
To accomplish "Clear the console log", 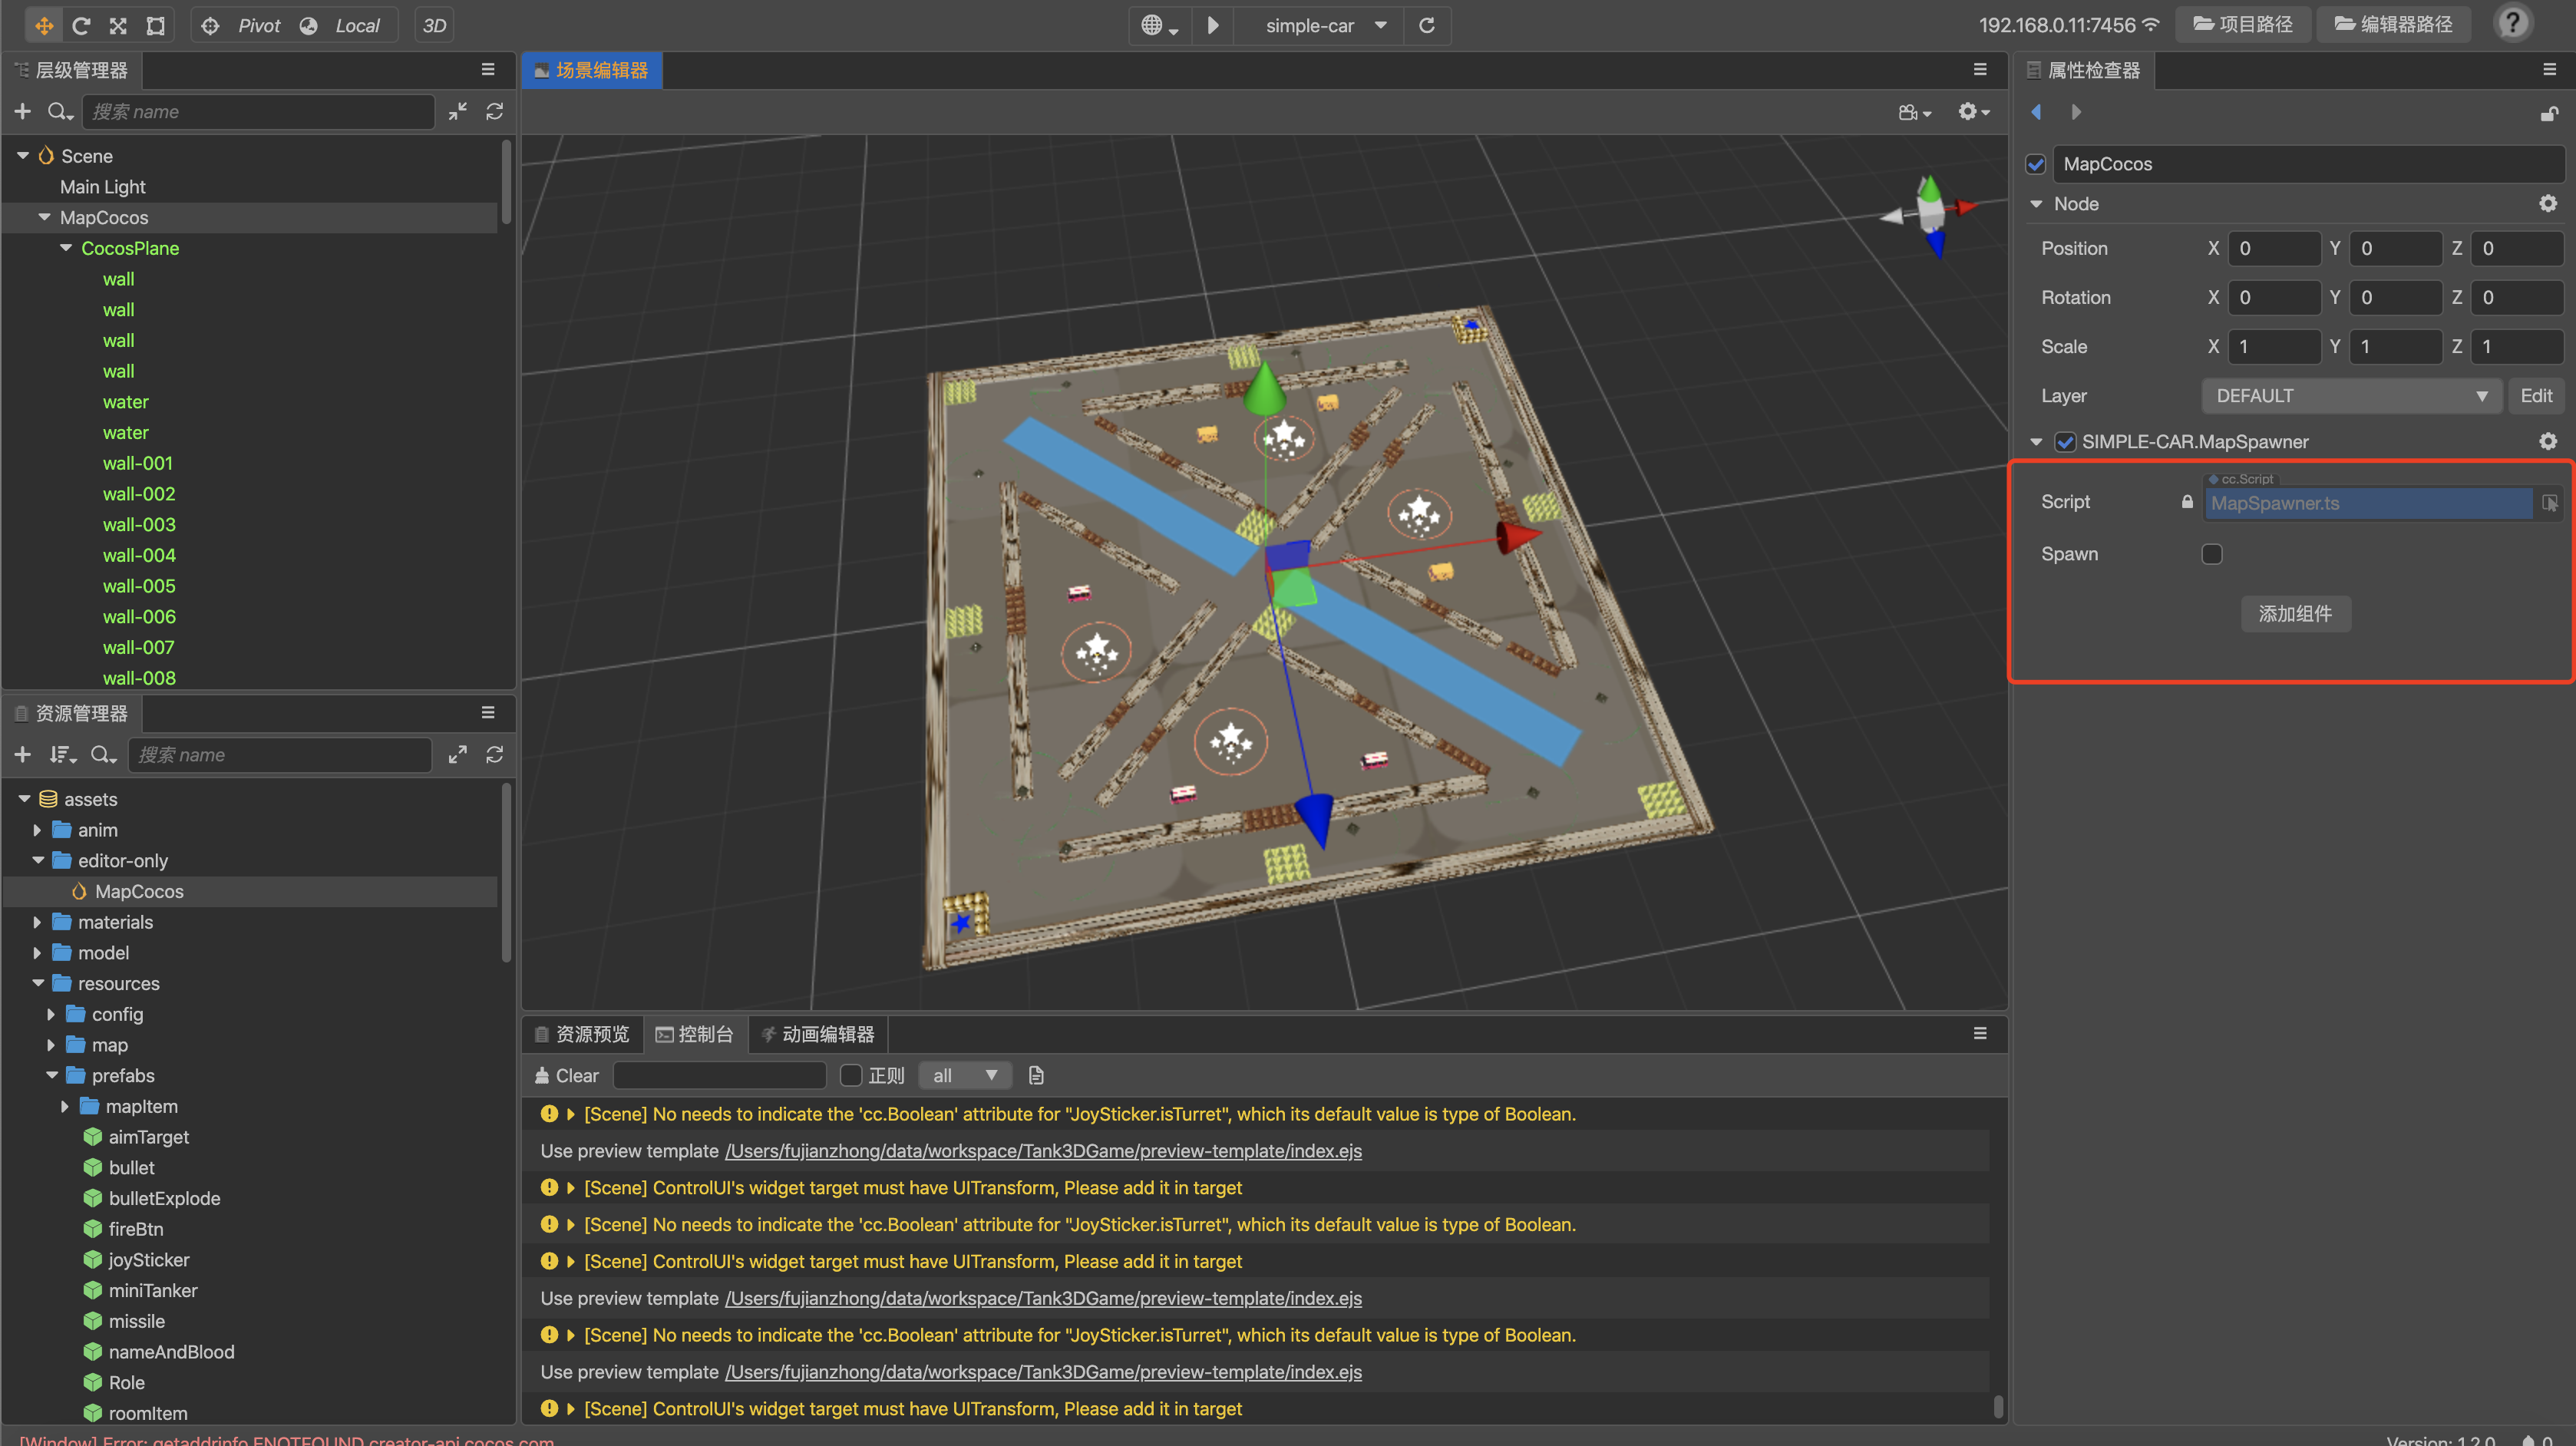I will tap(566, 1075).
